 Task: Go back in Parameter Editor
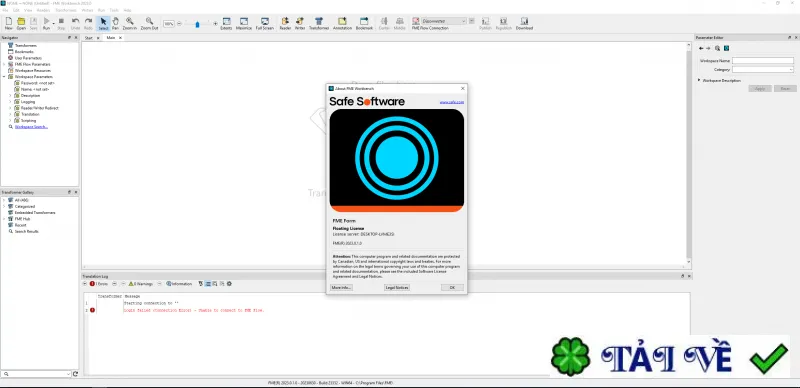701,48
